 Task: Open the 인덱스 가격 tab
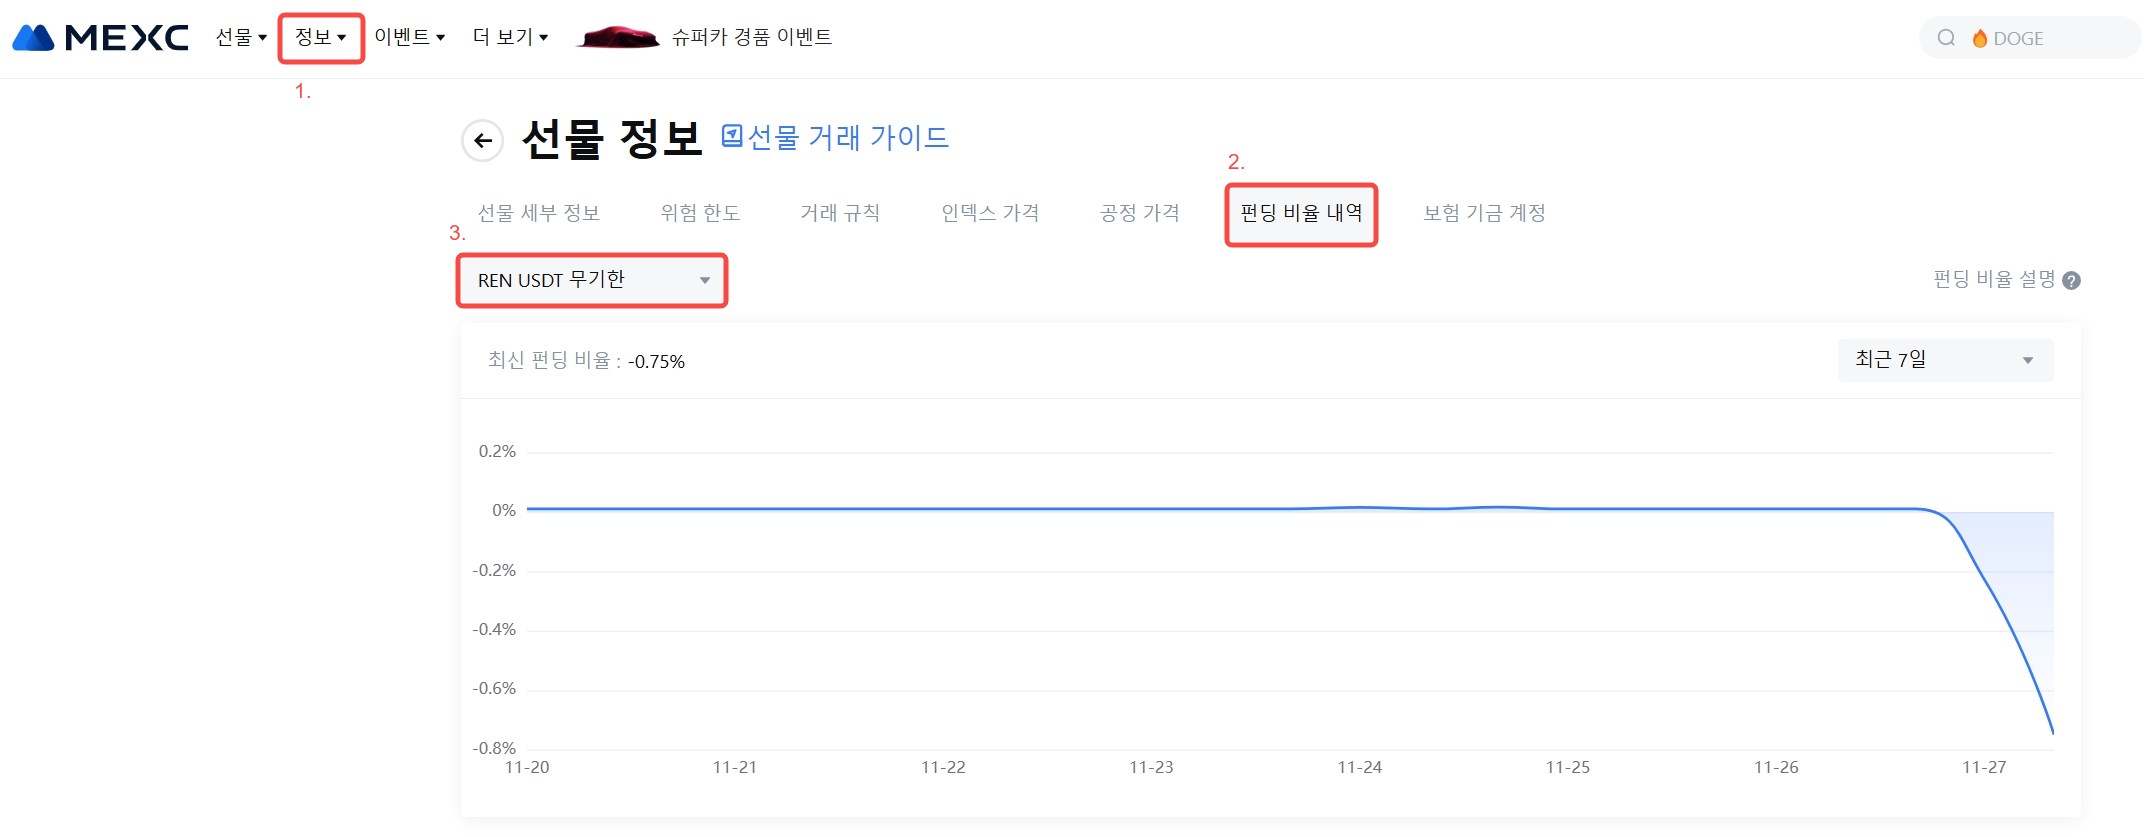point(990,213)
